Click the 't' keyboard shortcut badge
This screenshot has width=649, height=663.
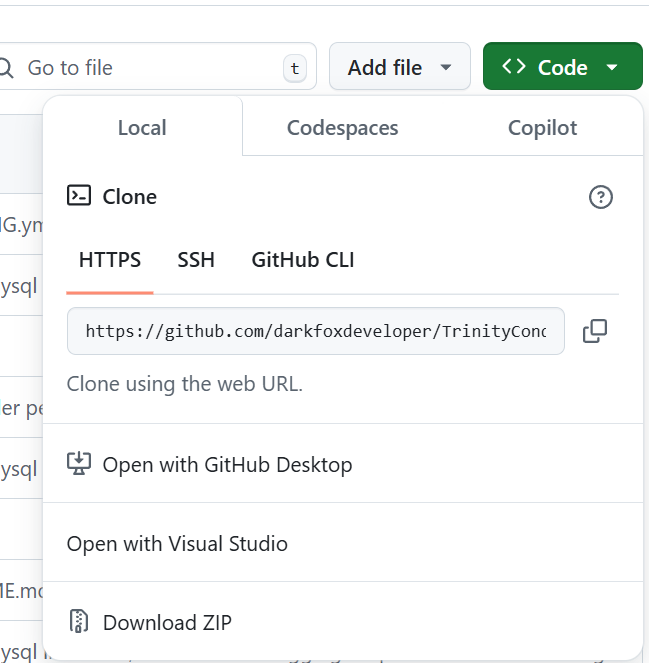click(x=294, y=68)
